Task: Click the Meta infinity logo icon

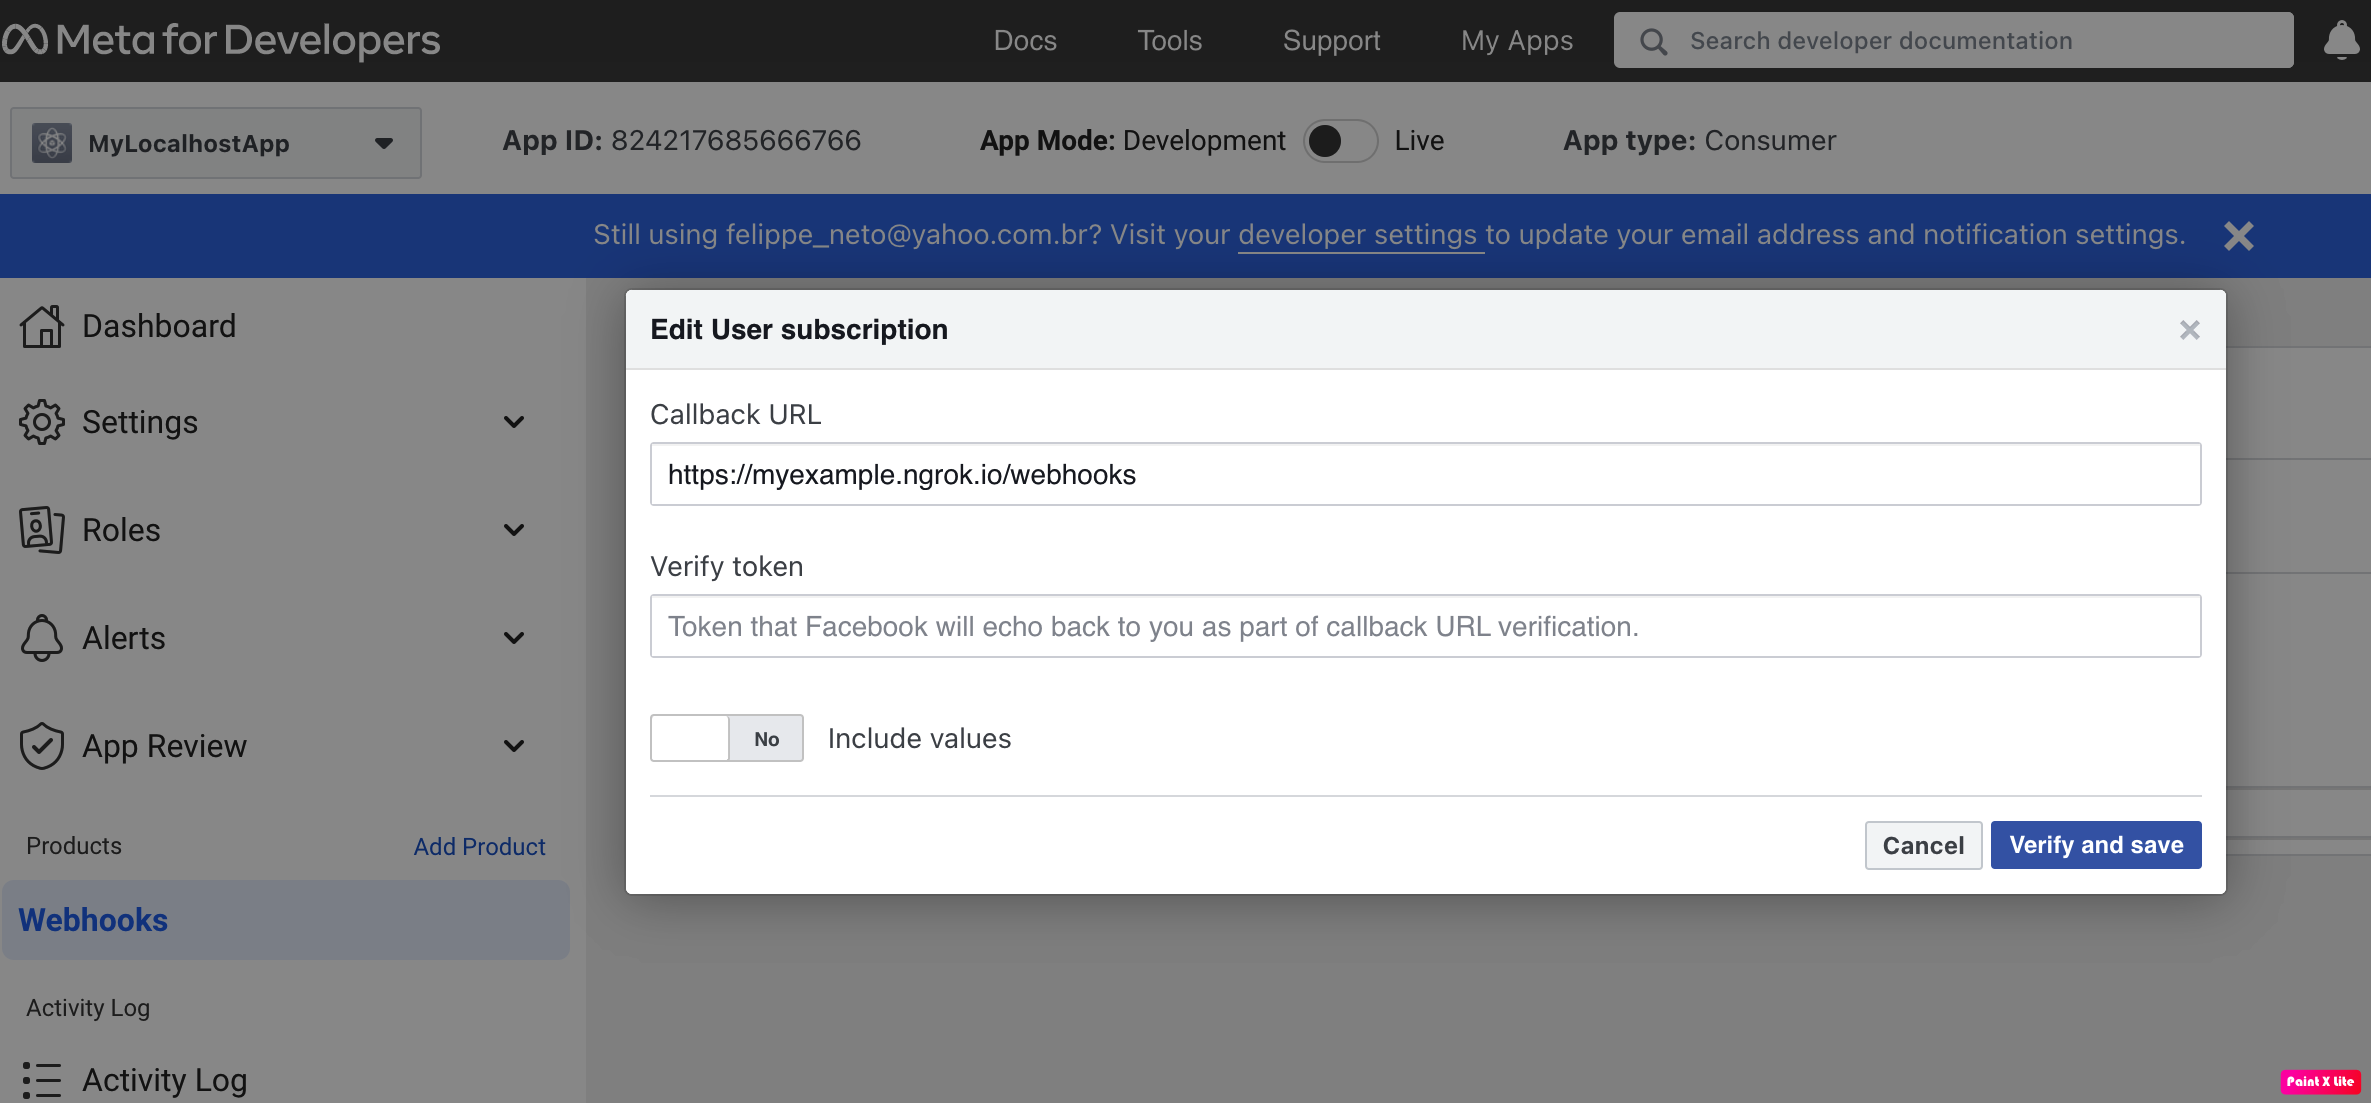Action: pyautogui.click(x=25, y=40)
